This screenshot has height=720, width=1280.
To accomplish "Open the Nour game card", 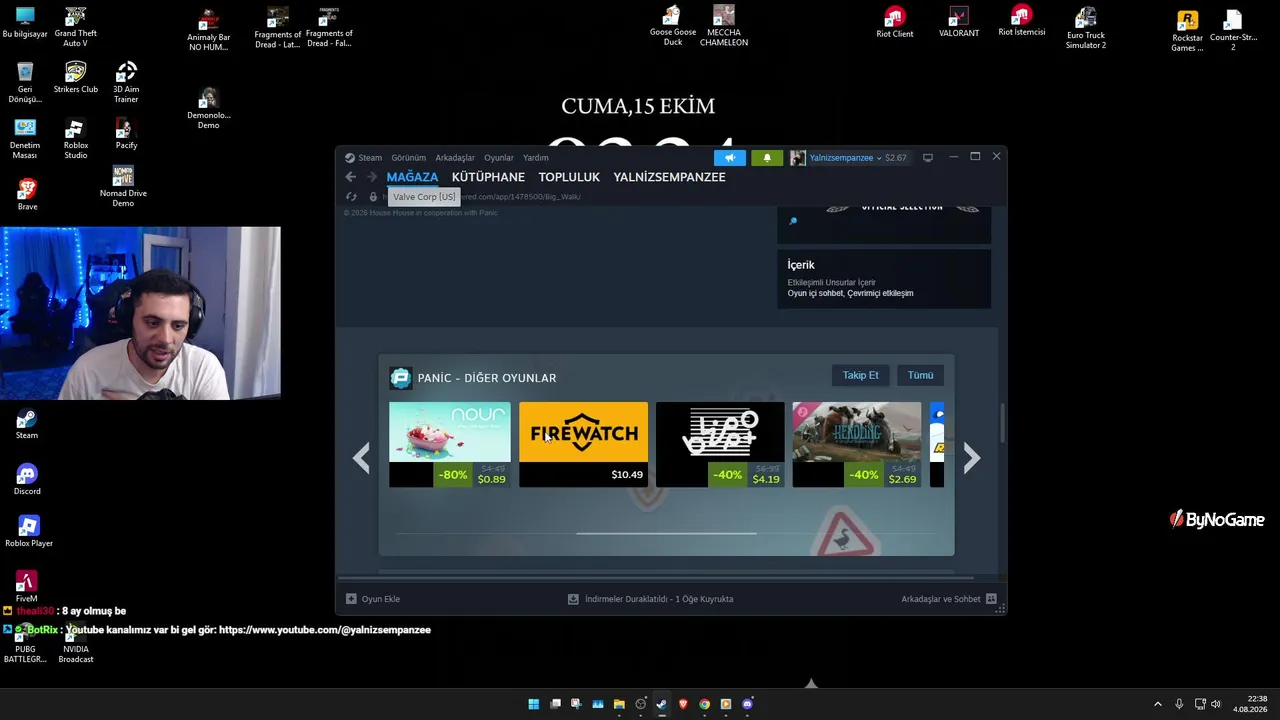I will tap(450, 445).
